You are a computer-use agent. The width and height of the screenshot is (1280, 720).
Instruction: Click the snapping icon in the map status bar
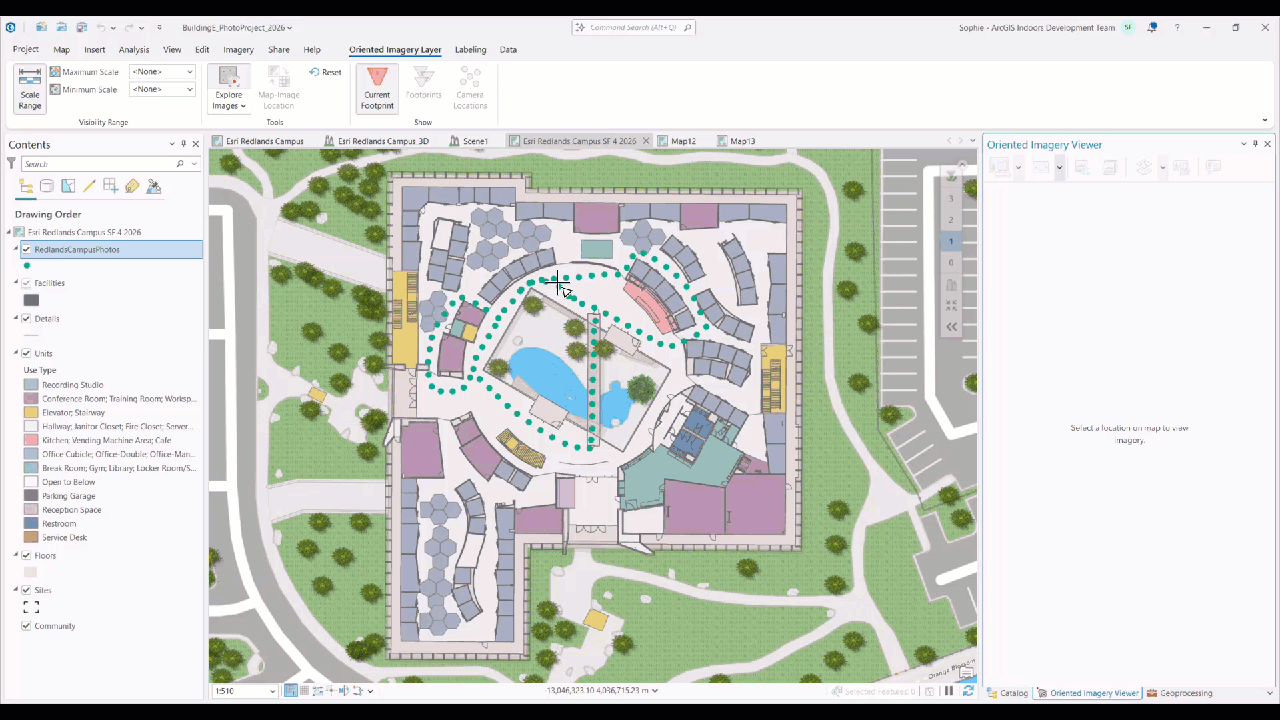(x=291, y=691)
